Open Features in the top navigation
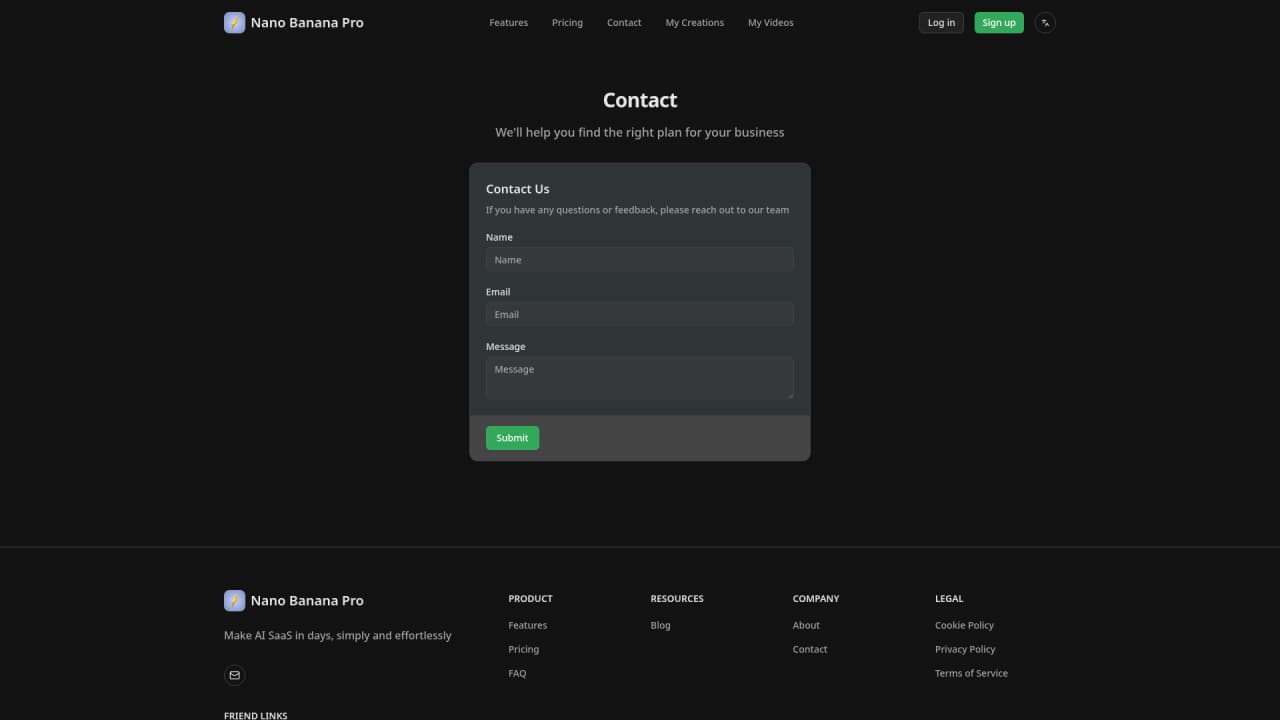Image resolution: width=1280 pixels, height=720 pixels. click(x=508, y=23)
